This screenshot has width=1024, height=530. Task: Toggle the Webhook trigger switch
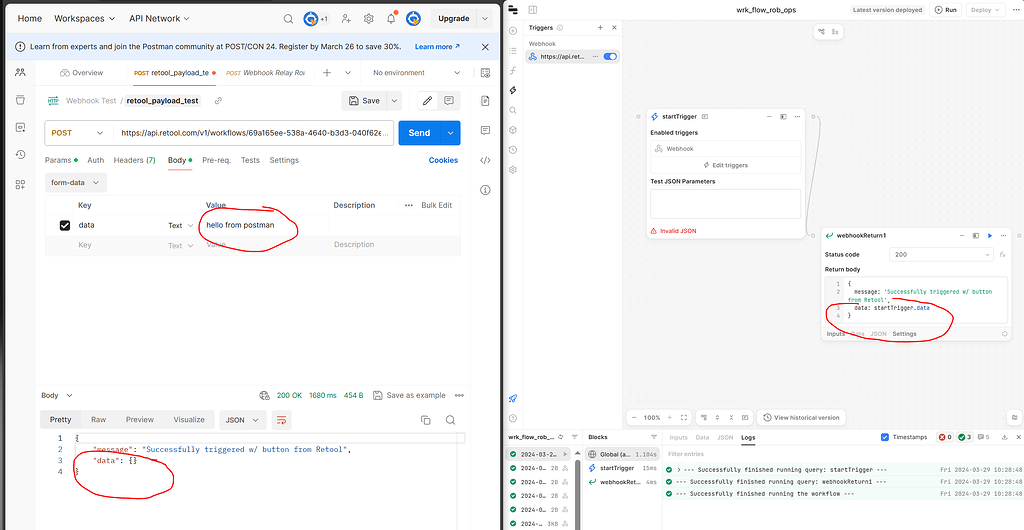click(x=609, y=57)
